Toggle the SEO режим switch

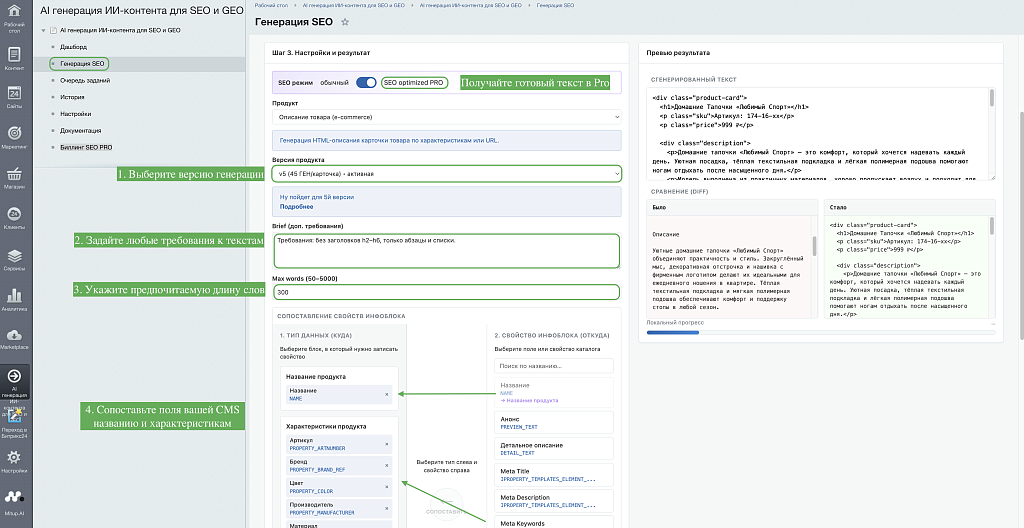click(366, 83)
